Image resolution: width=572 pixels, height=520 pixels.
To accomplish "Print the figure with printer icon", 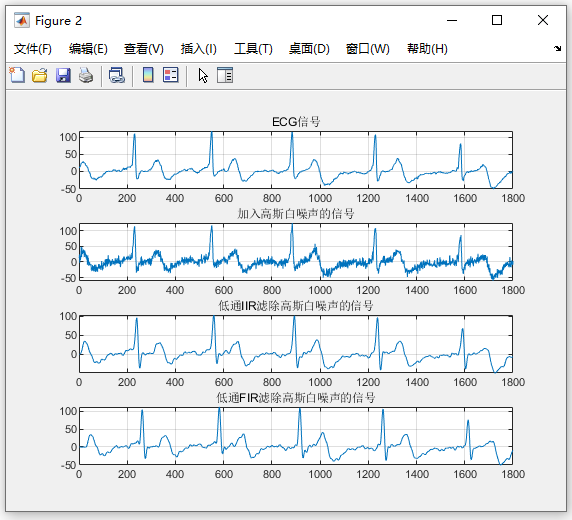I will 86,75.
